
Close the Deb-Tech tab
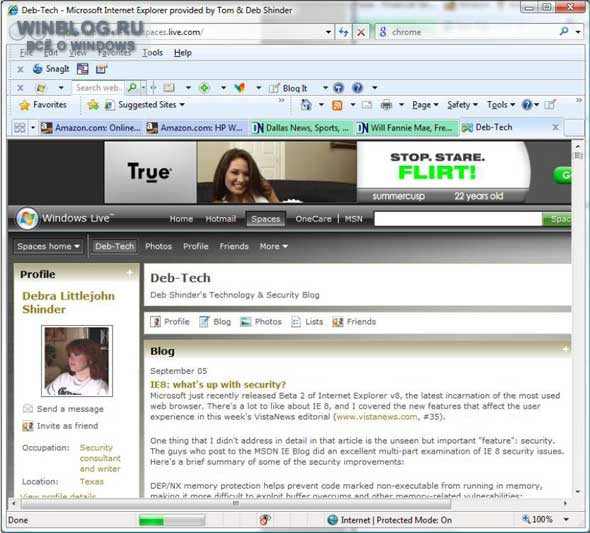pyautogui.click(x=555, y=128)
